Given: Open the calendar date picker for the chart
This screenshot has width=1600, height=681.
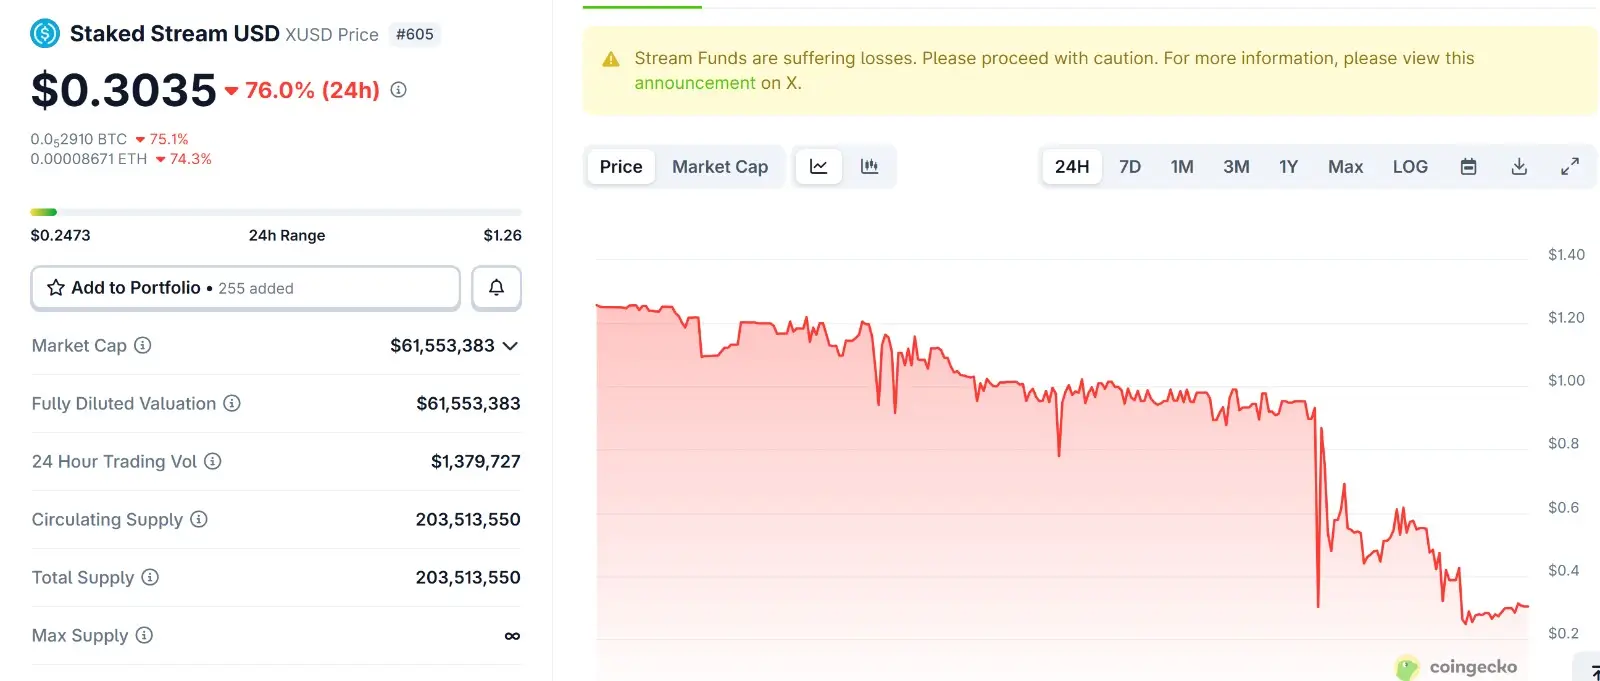Looking at the screenshot, I should pyautogui.click(x=1468, y=166).
